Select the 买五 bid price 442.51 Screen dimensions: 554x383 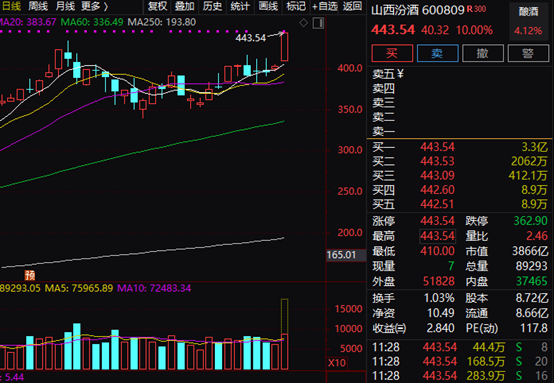(x=437, y=204)
